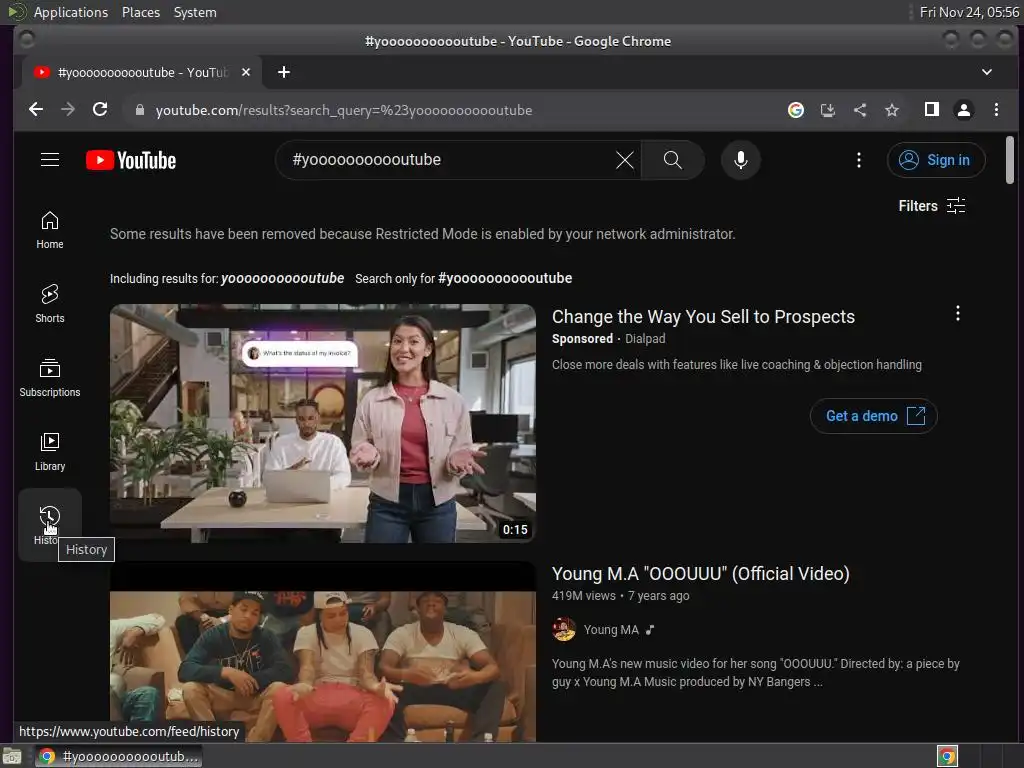The image size is (1024, 768).
Task: Click the page vertical scrollbar thumb
Action: coord(1010,160)
